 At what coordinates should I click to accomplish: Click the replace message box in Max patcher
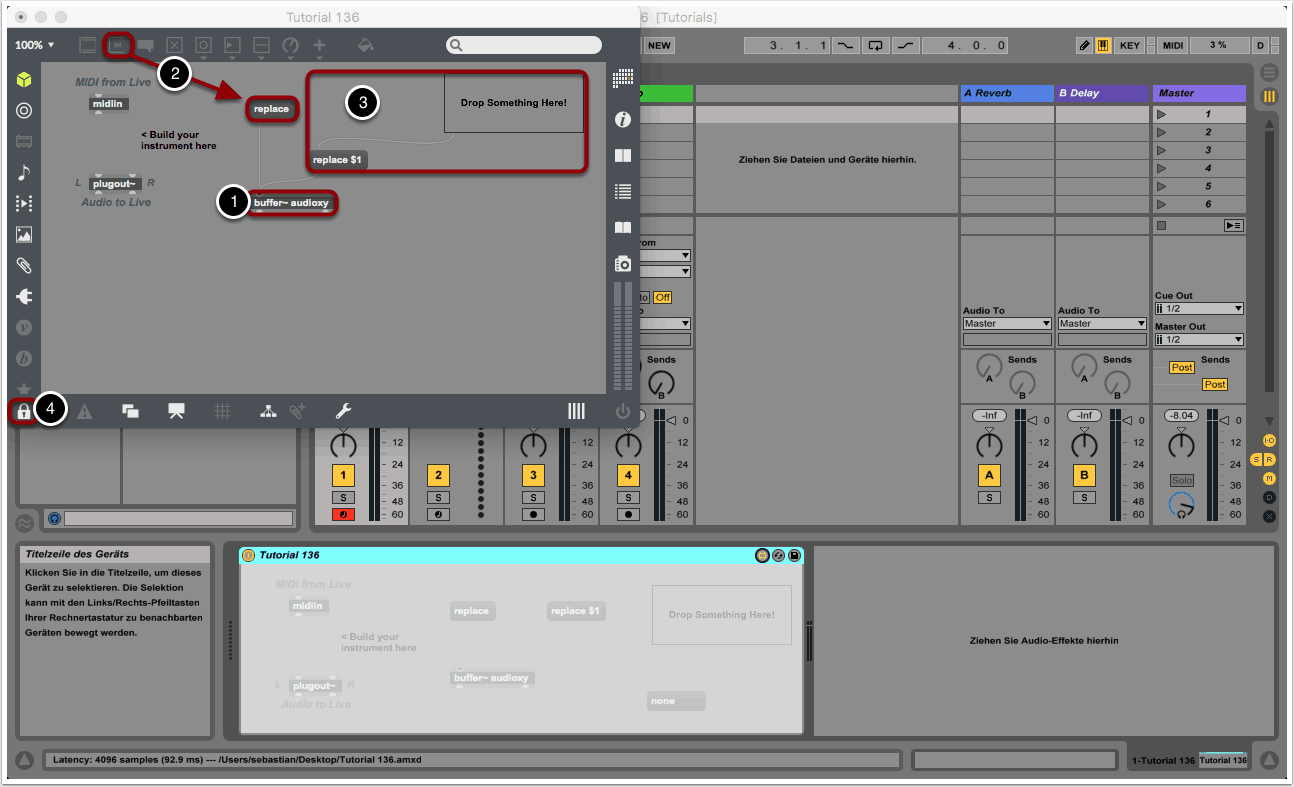271,108
